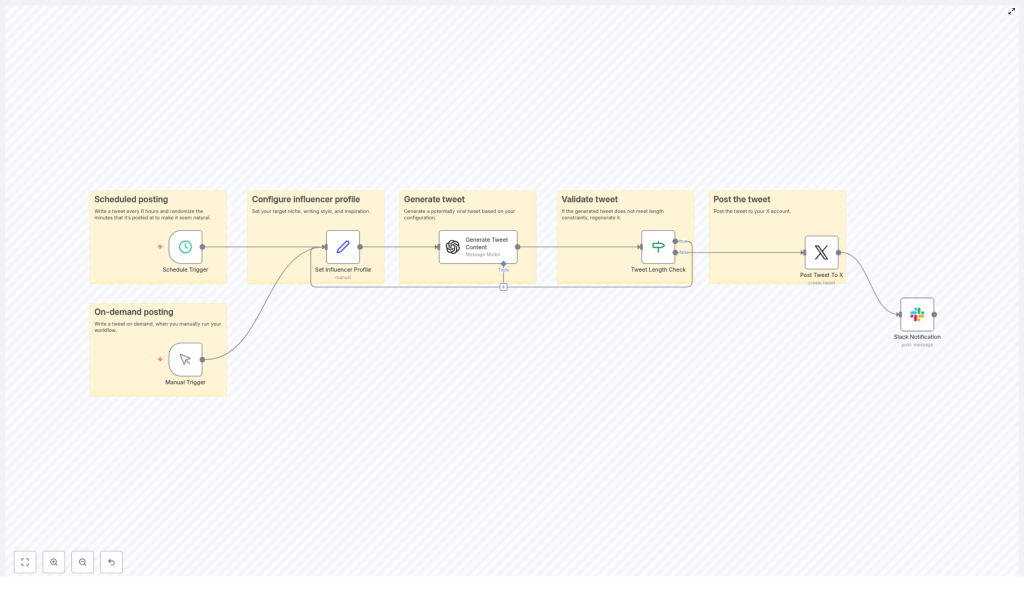
Task: Zoom in on the workflow canvas
Action: [x=53, y=562]
